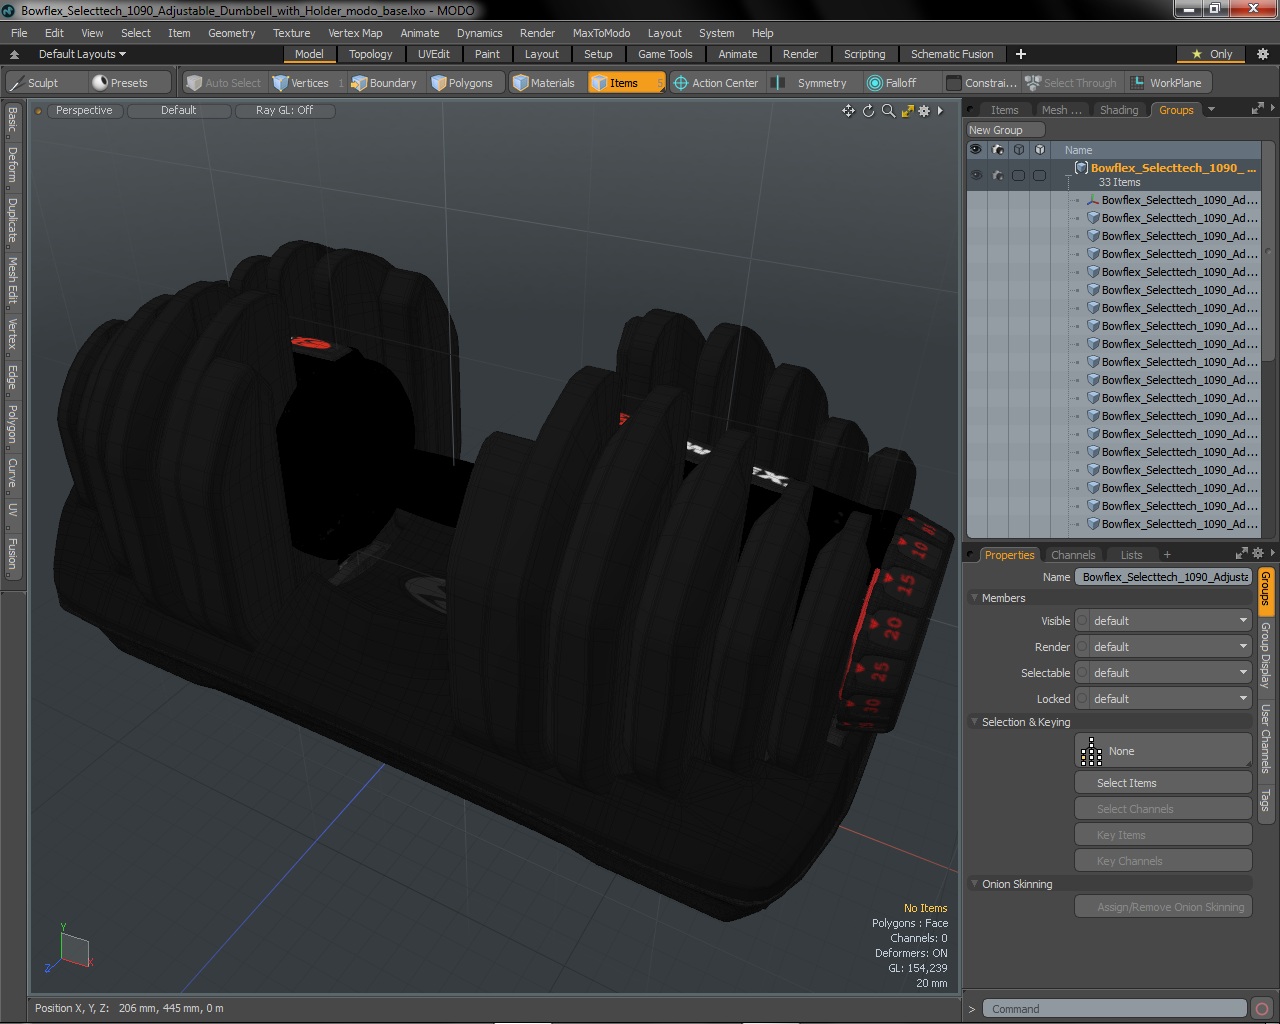
Task: Open the Dynamics menu
Action: pos(479,33)
